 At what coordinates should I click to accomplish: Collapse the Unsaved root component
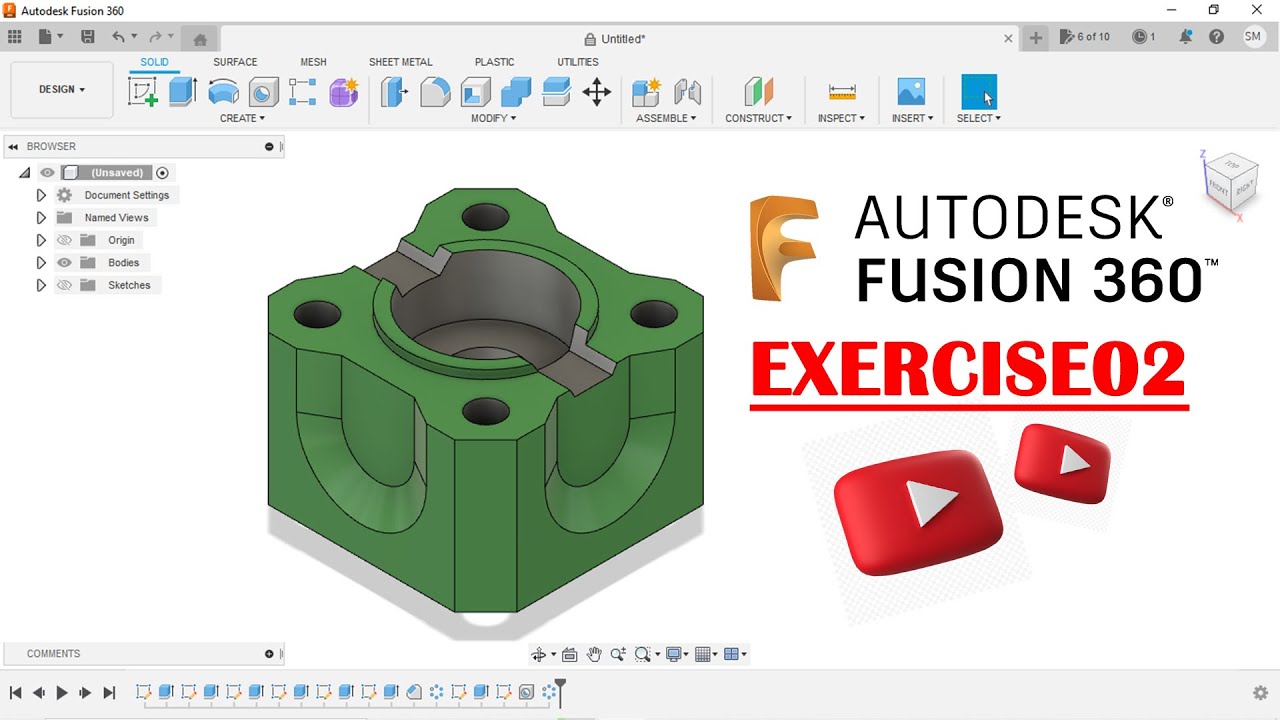pyautogui.click(x=25, y=173)
